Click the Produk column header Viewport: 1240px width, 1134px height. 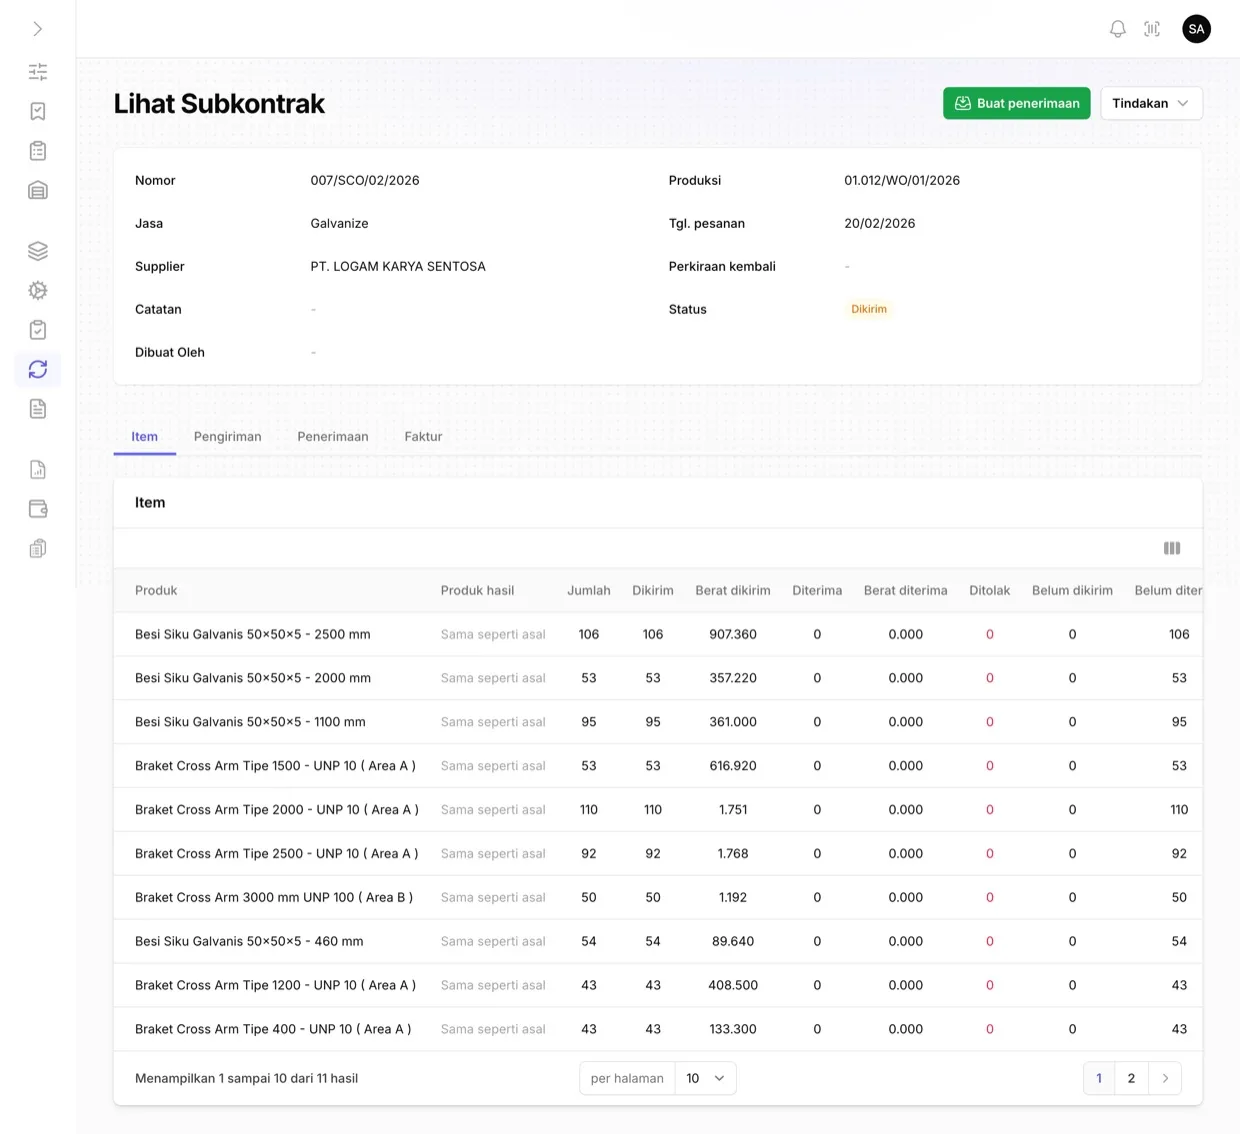pos(156,590)
